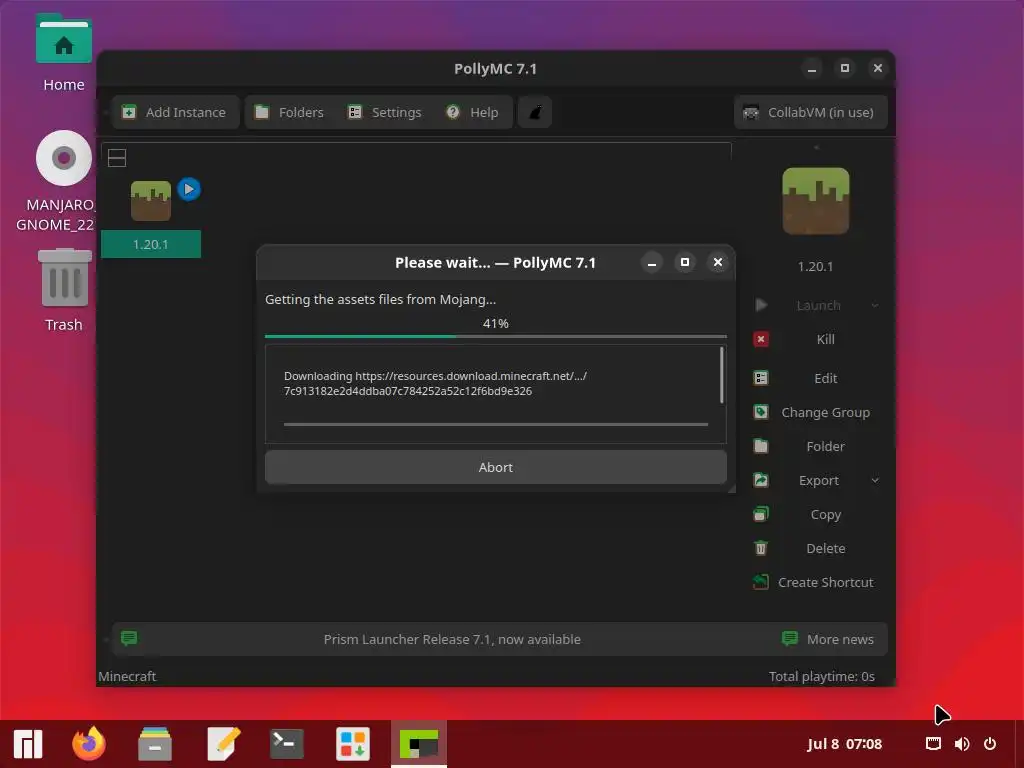Click the Export arrow icon

(x=761, y=480)
